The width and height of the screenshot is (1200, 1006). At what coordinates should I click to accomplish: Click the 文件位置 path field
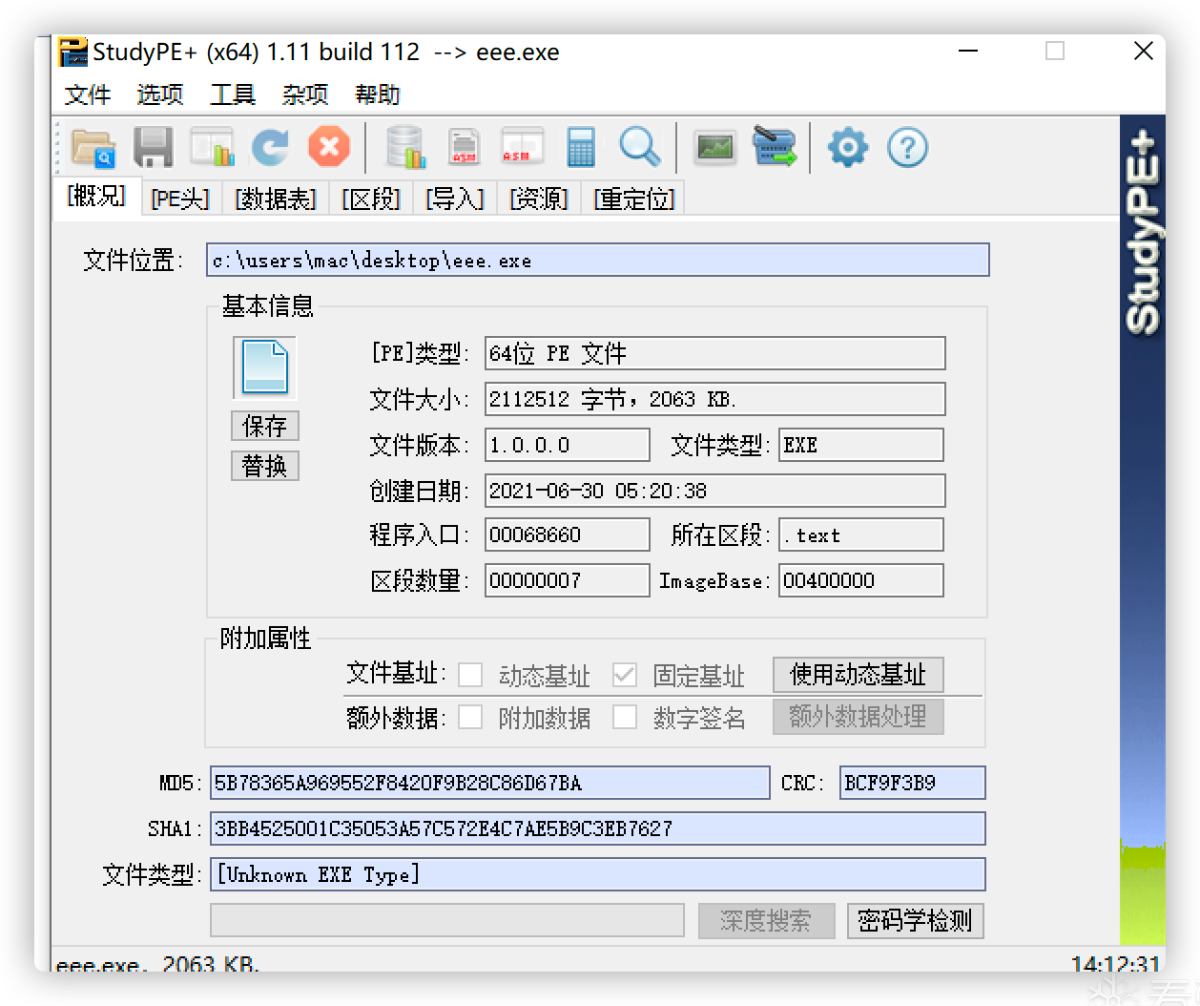[x=598, y=260]
